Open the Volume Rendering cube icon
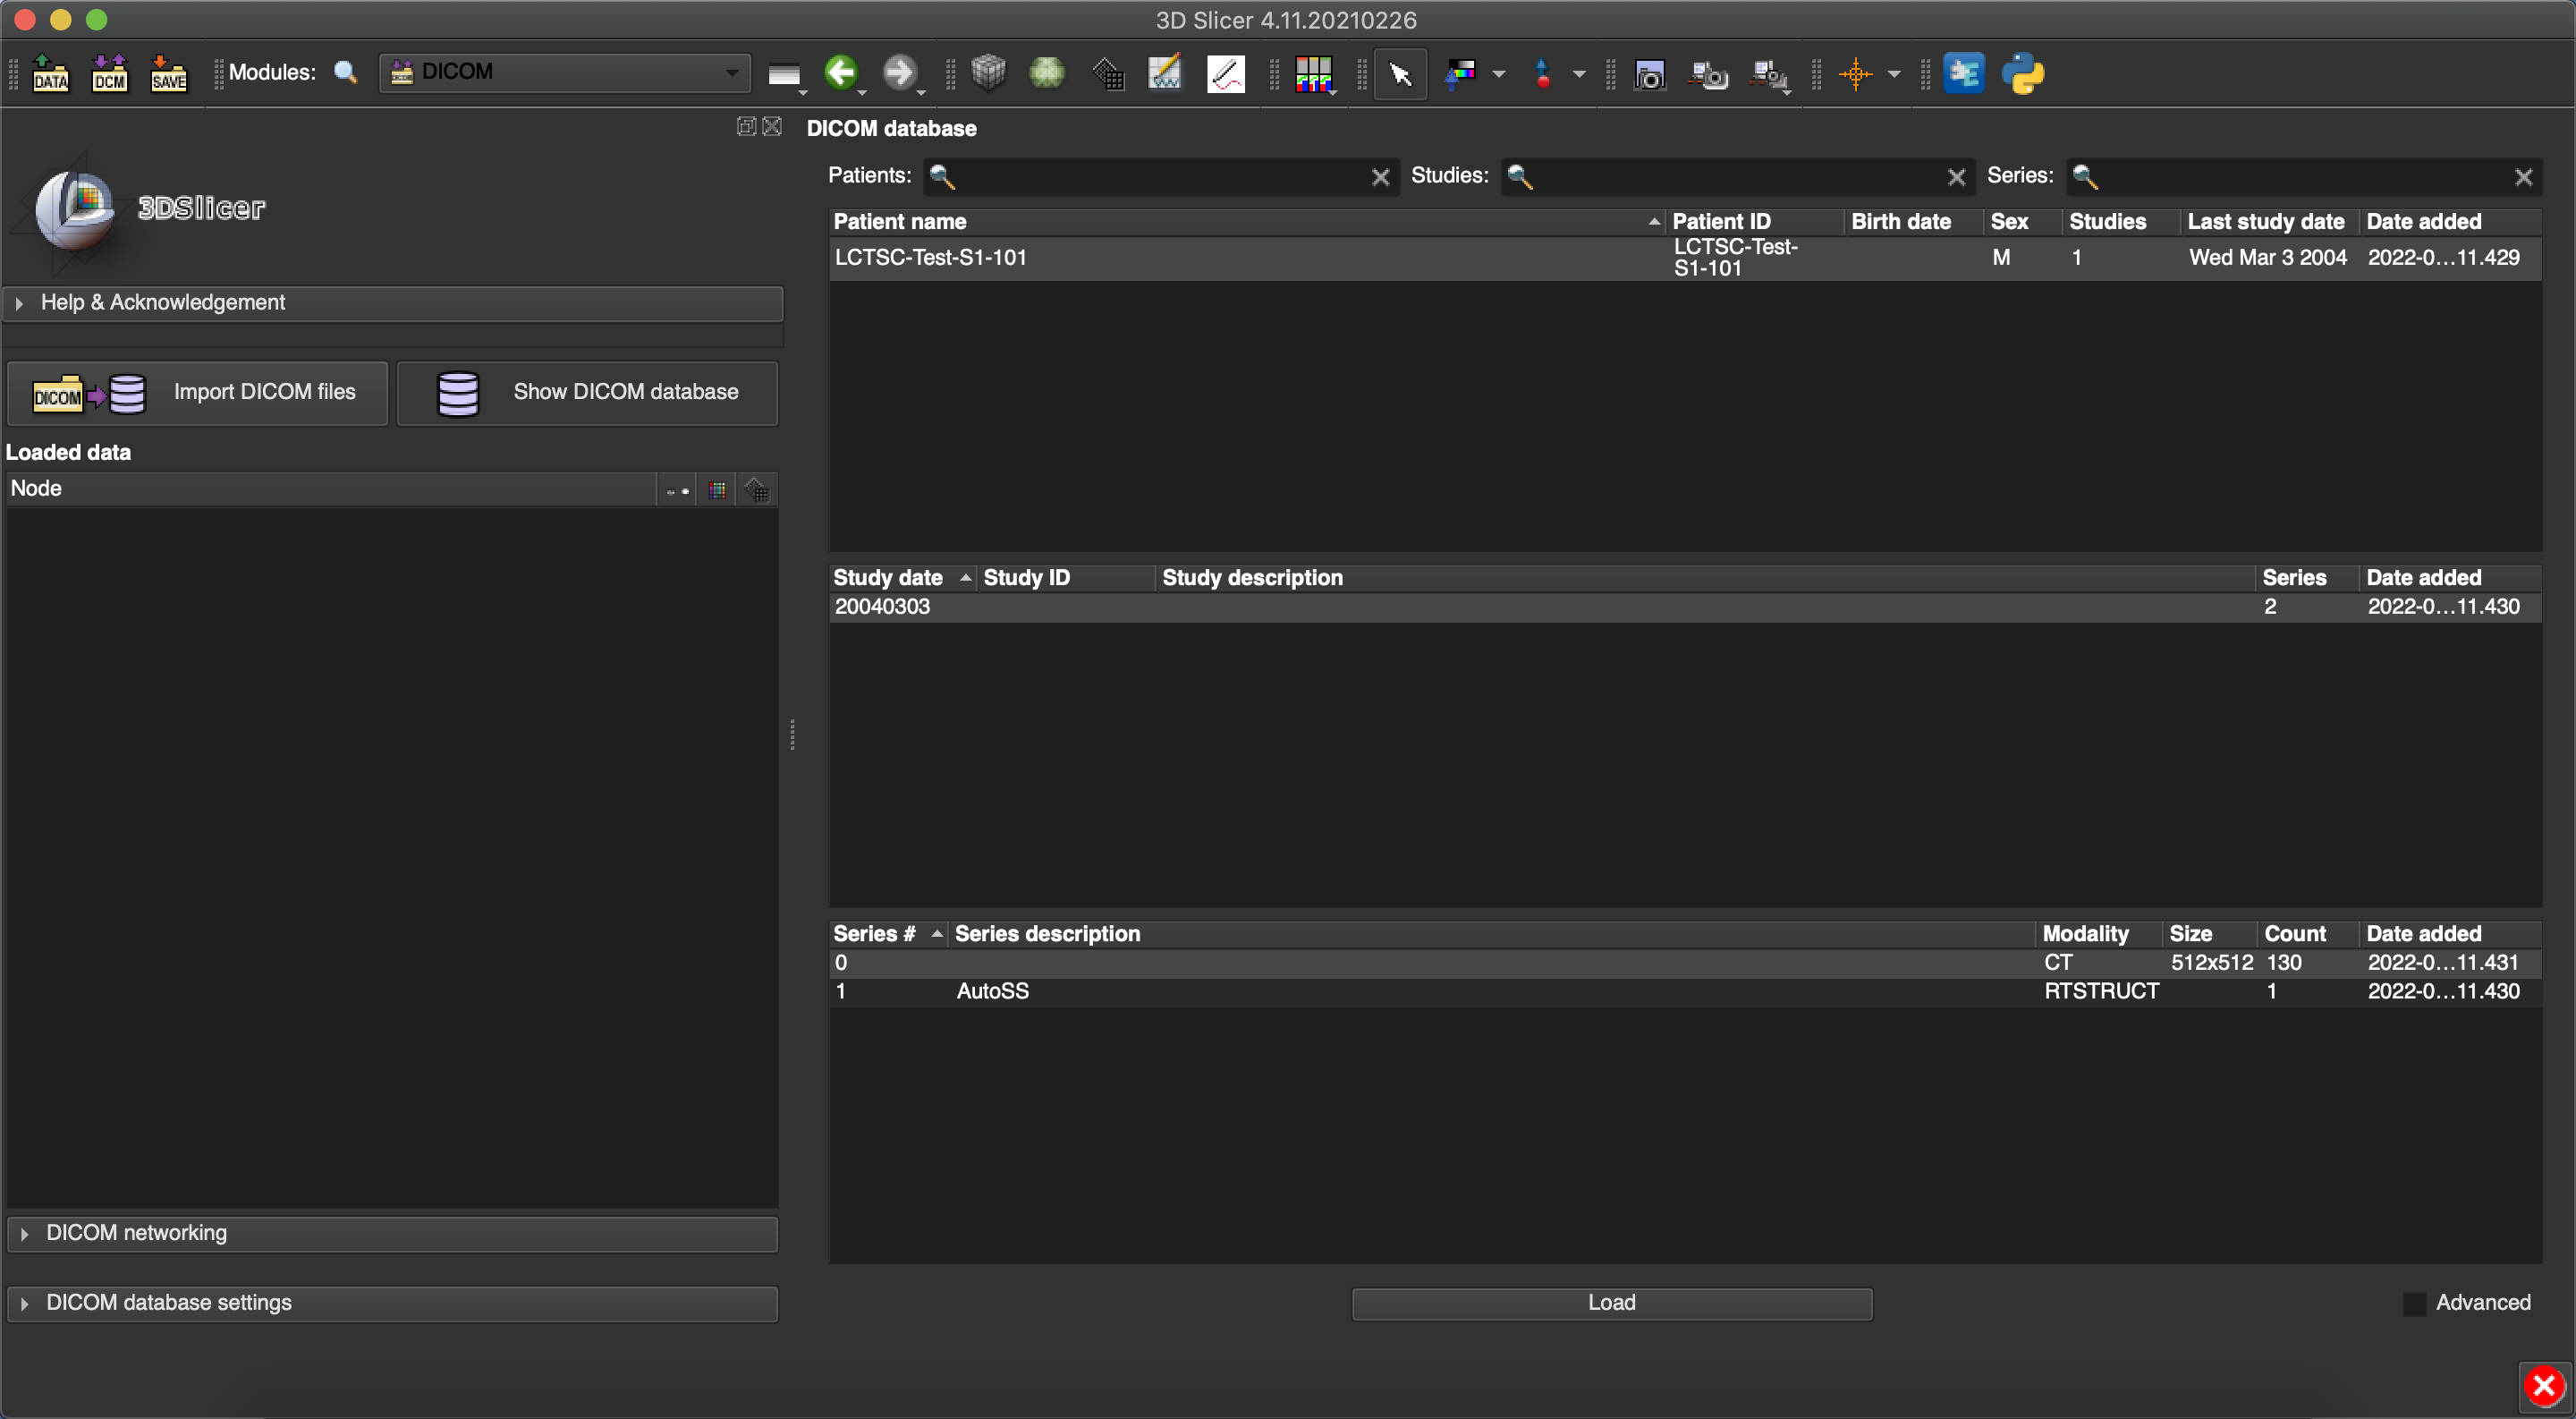 tap(988, 72)
